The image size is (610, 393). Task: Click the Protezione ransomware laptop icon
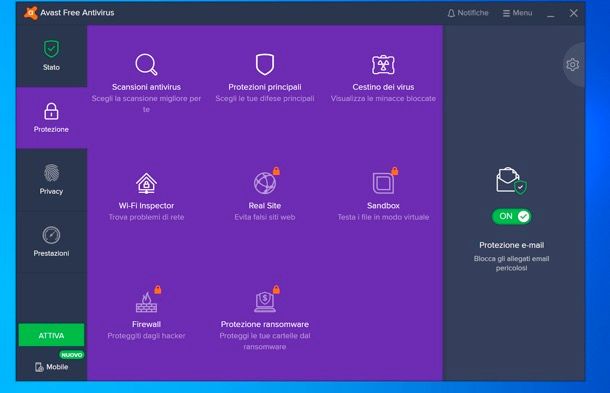265,302
